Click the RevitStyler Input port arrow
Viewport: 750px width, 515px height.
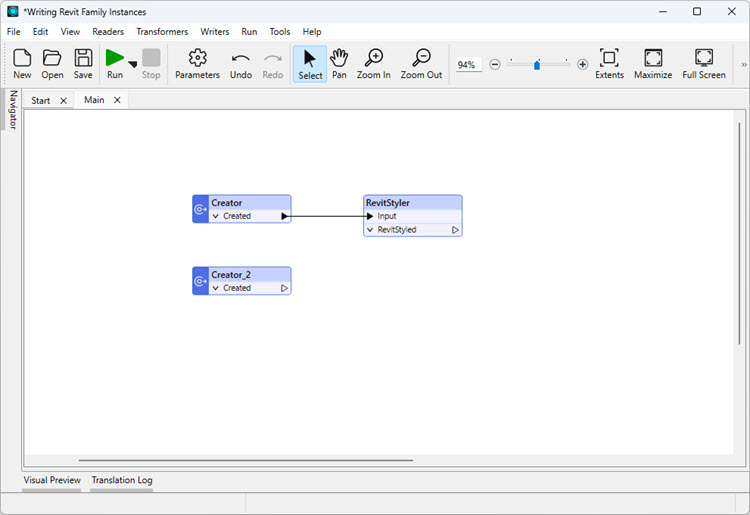tap(369, 216)
